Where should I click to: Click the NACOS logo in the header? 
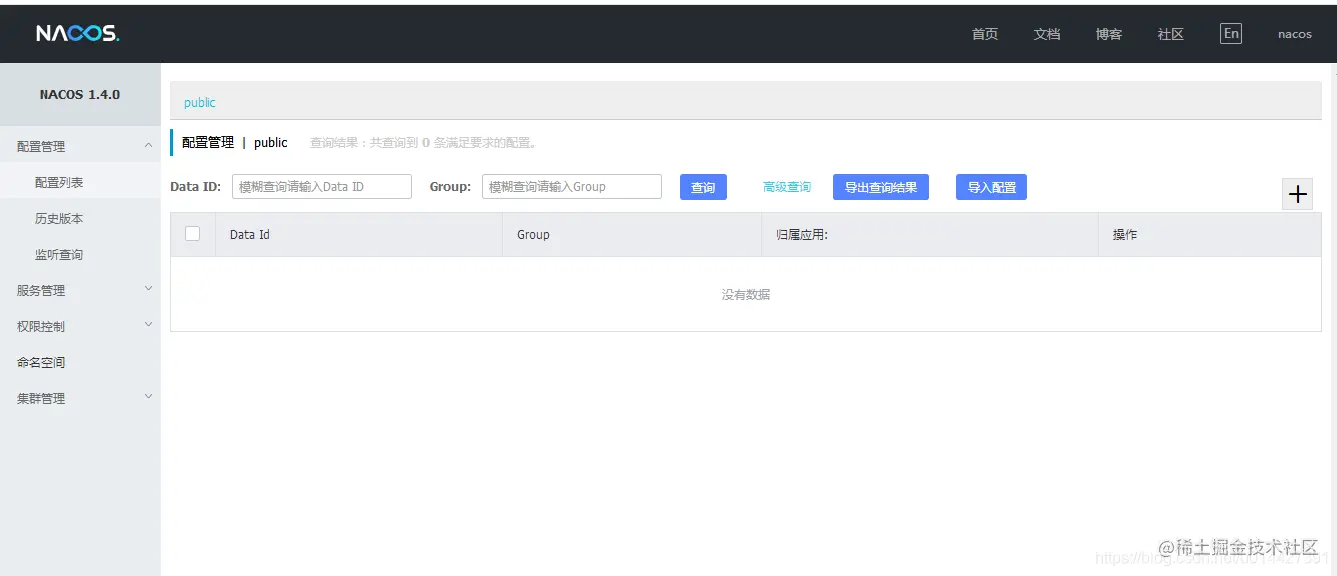click(78, 34)
